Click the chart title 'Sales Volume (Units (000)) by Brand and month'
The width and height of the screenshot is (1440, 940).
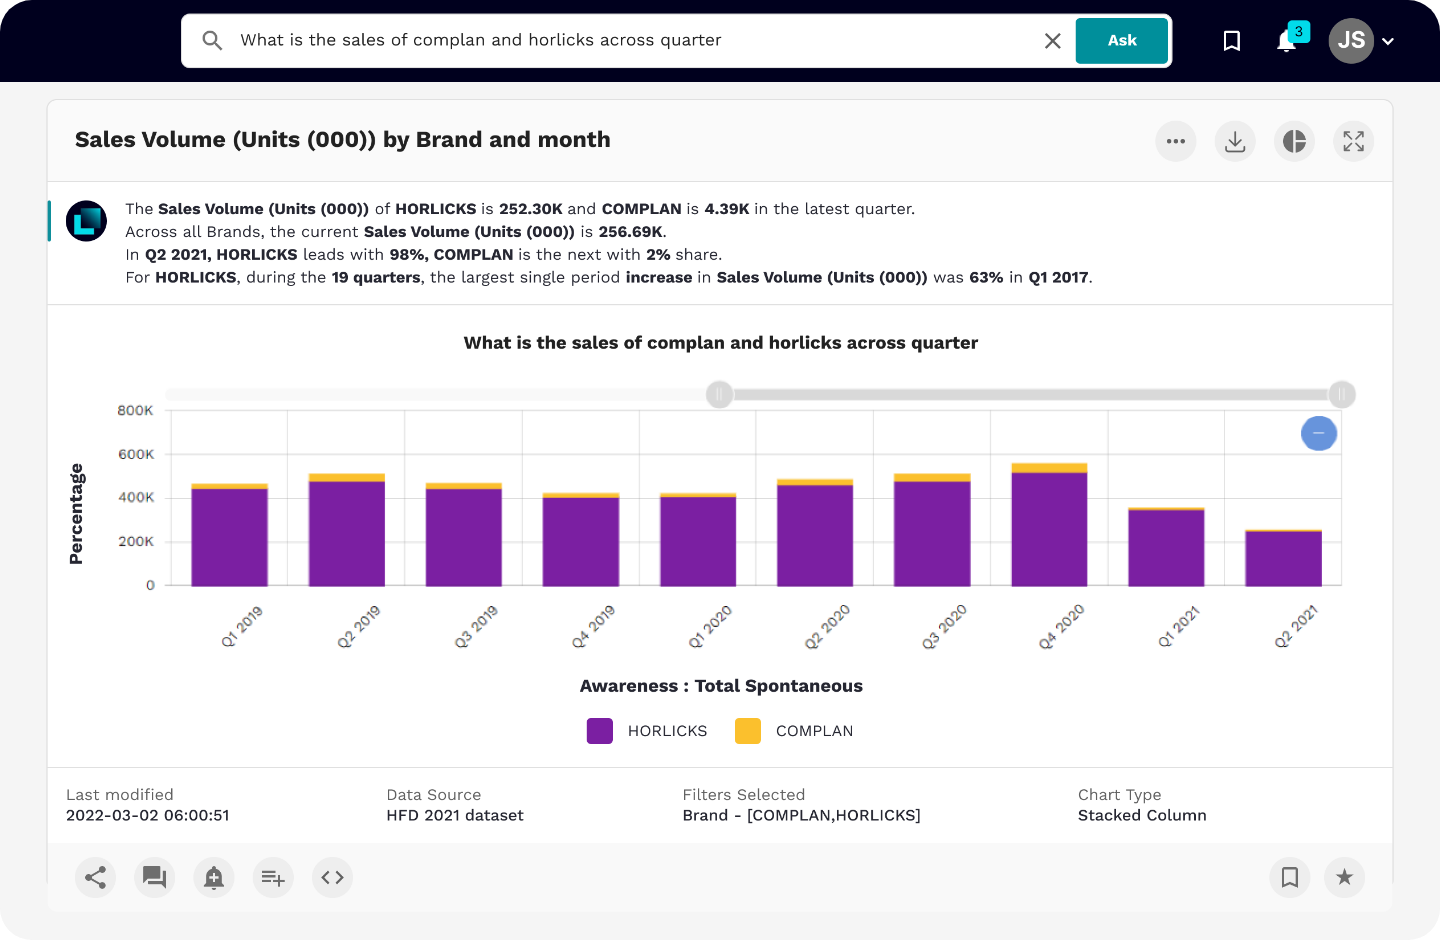pyautogui.click(x=343, y=140)
